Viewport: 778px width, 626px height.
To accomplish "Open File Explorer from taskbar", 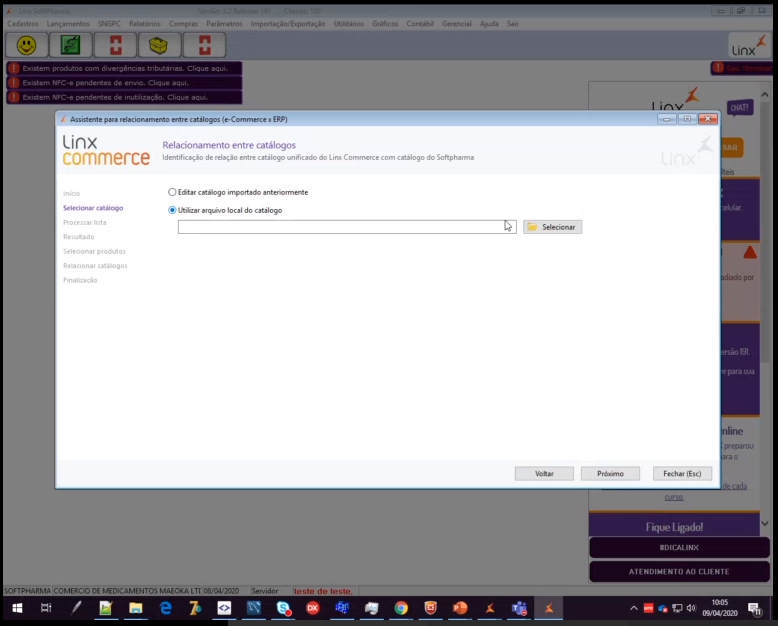I will tap(135, 608).
